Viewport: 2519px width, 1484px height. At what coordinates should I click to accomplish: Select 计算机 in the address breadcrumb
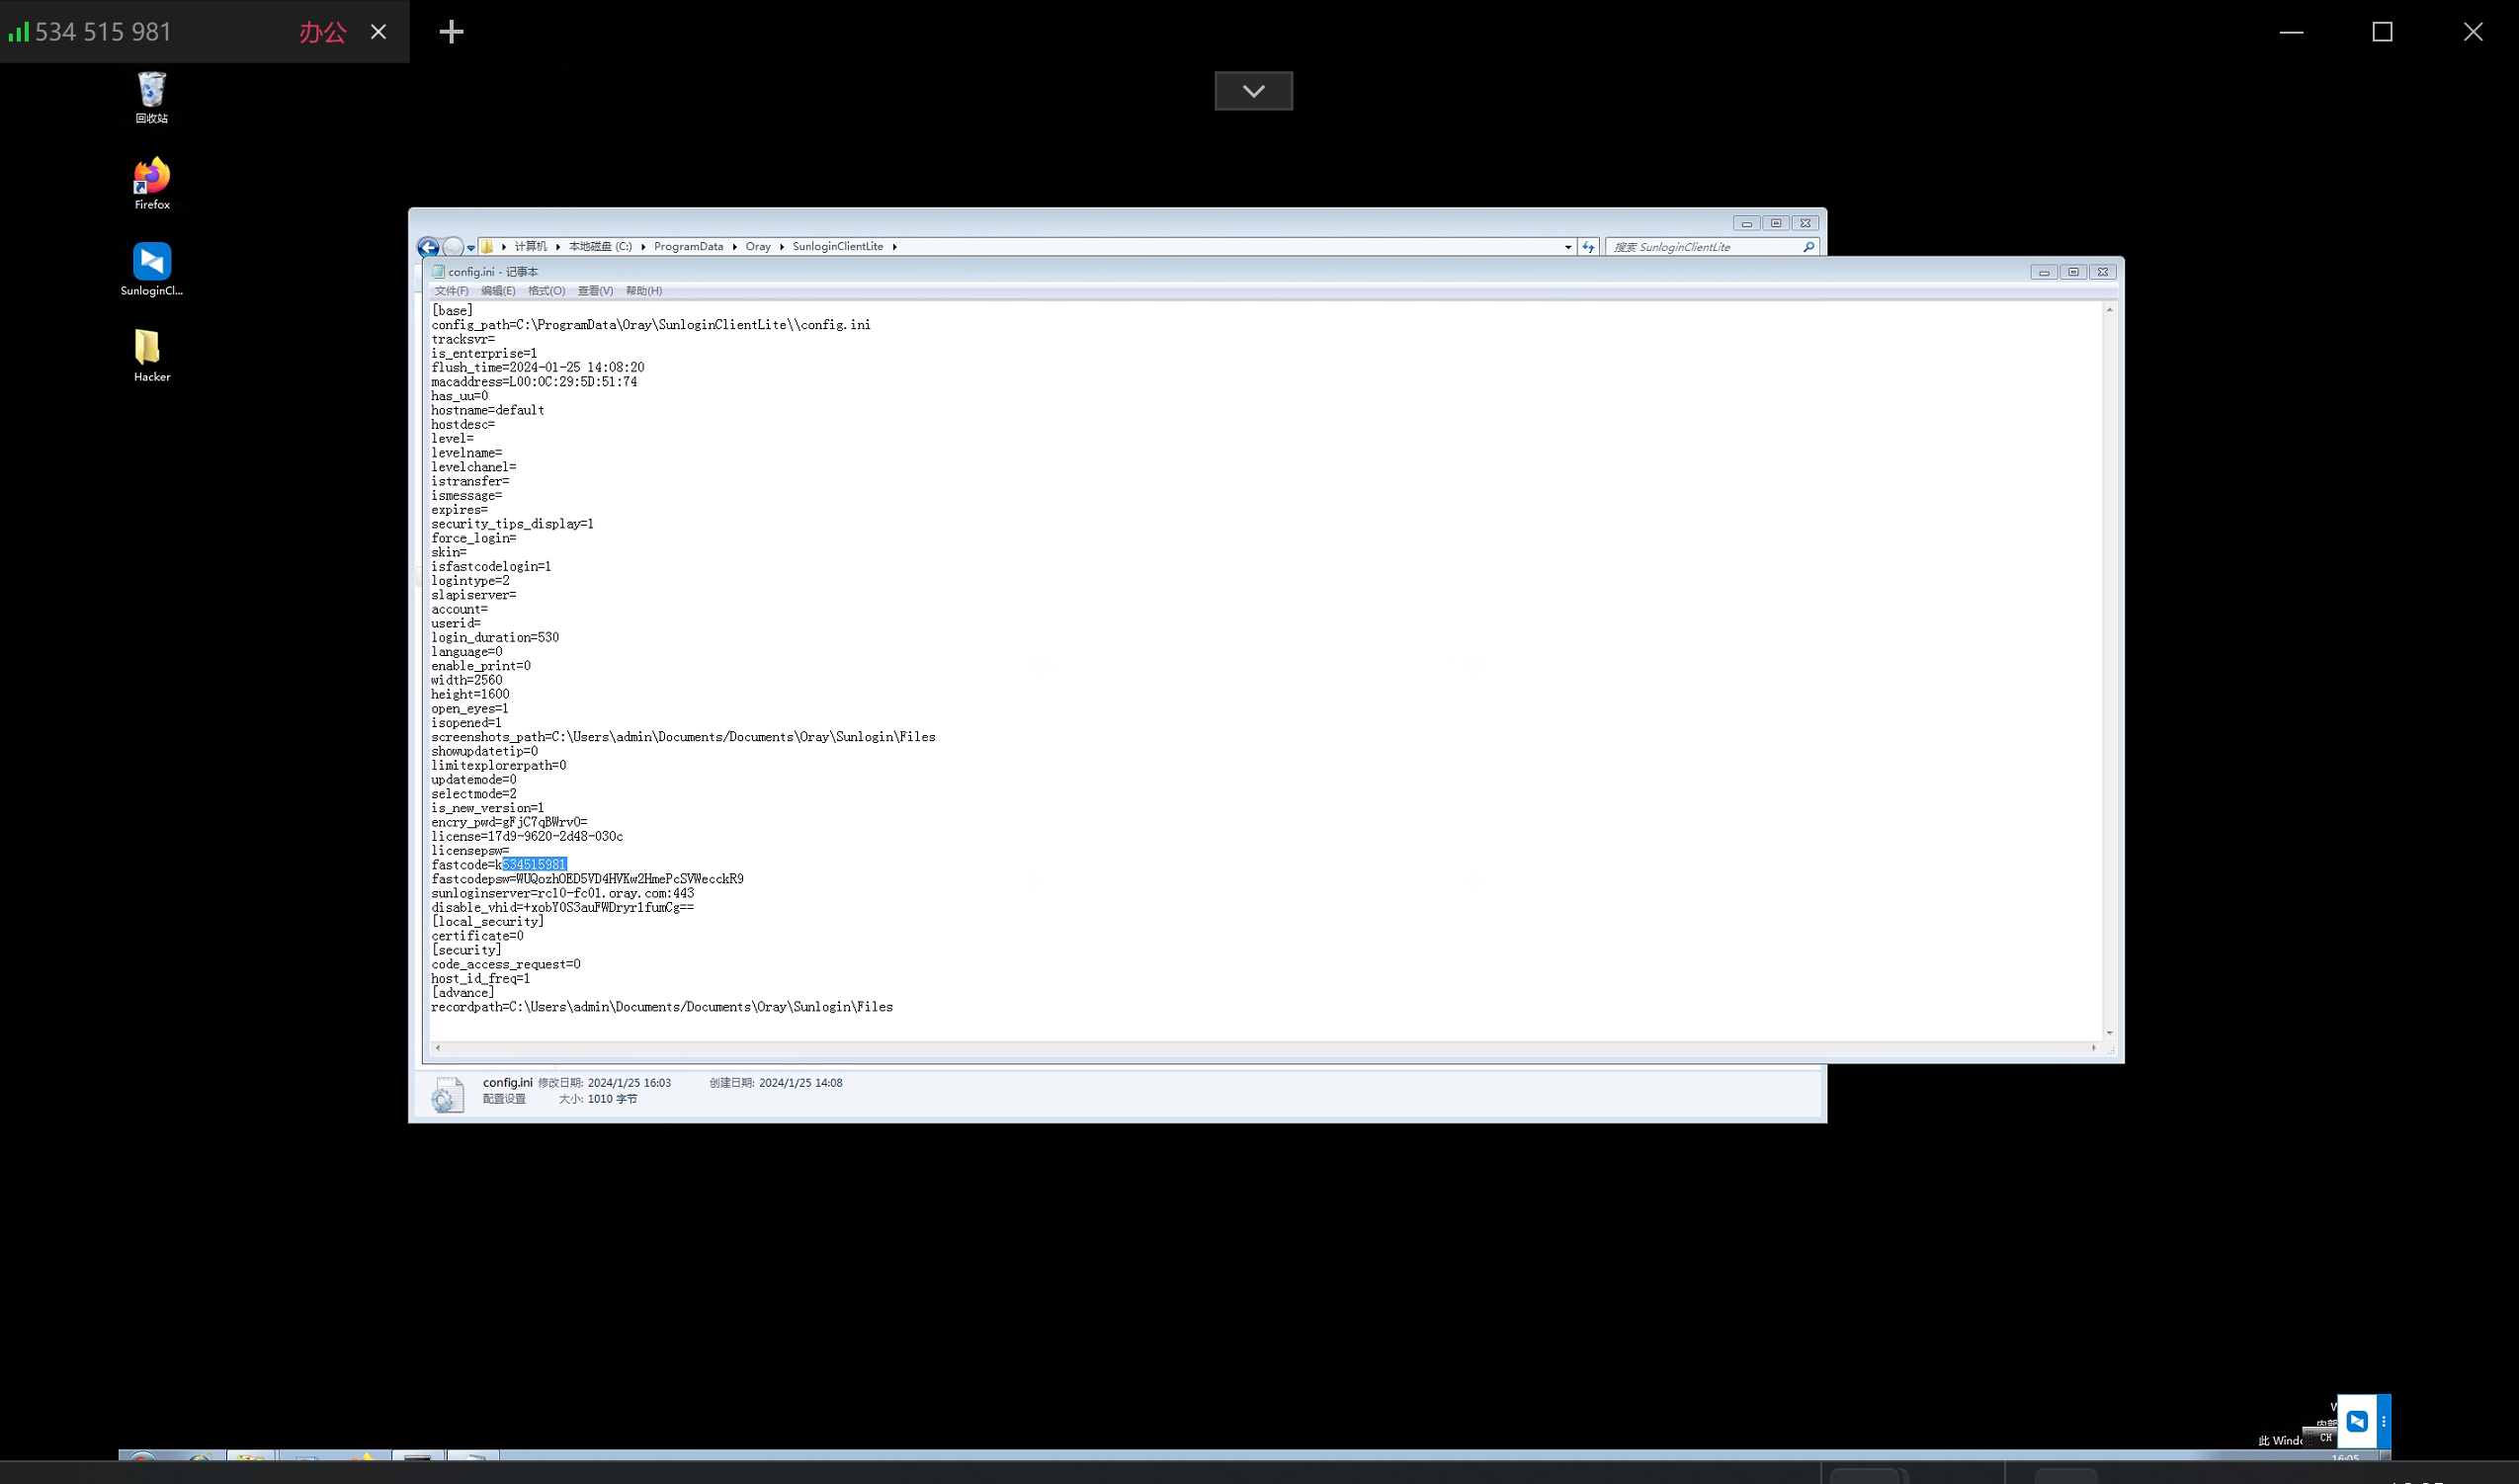tap(531, 246)
